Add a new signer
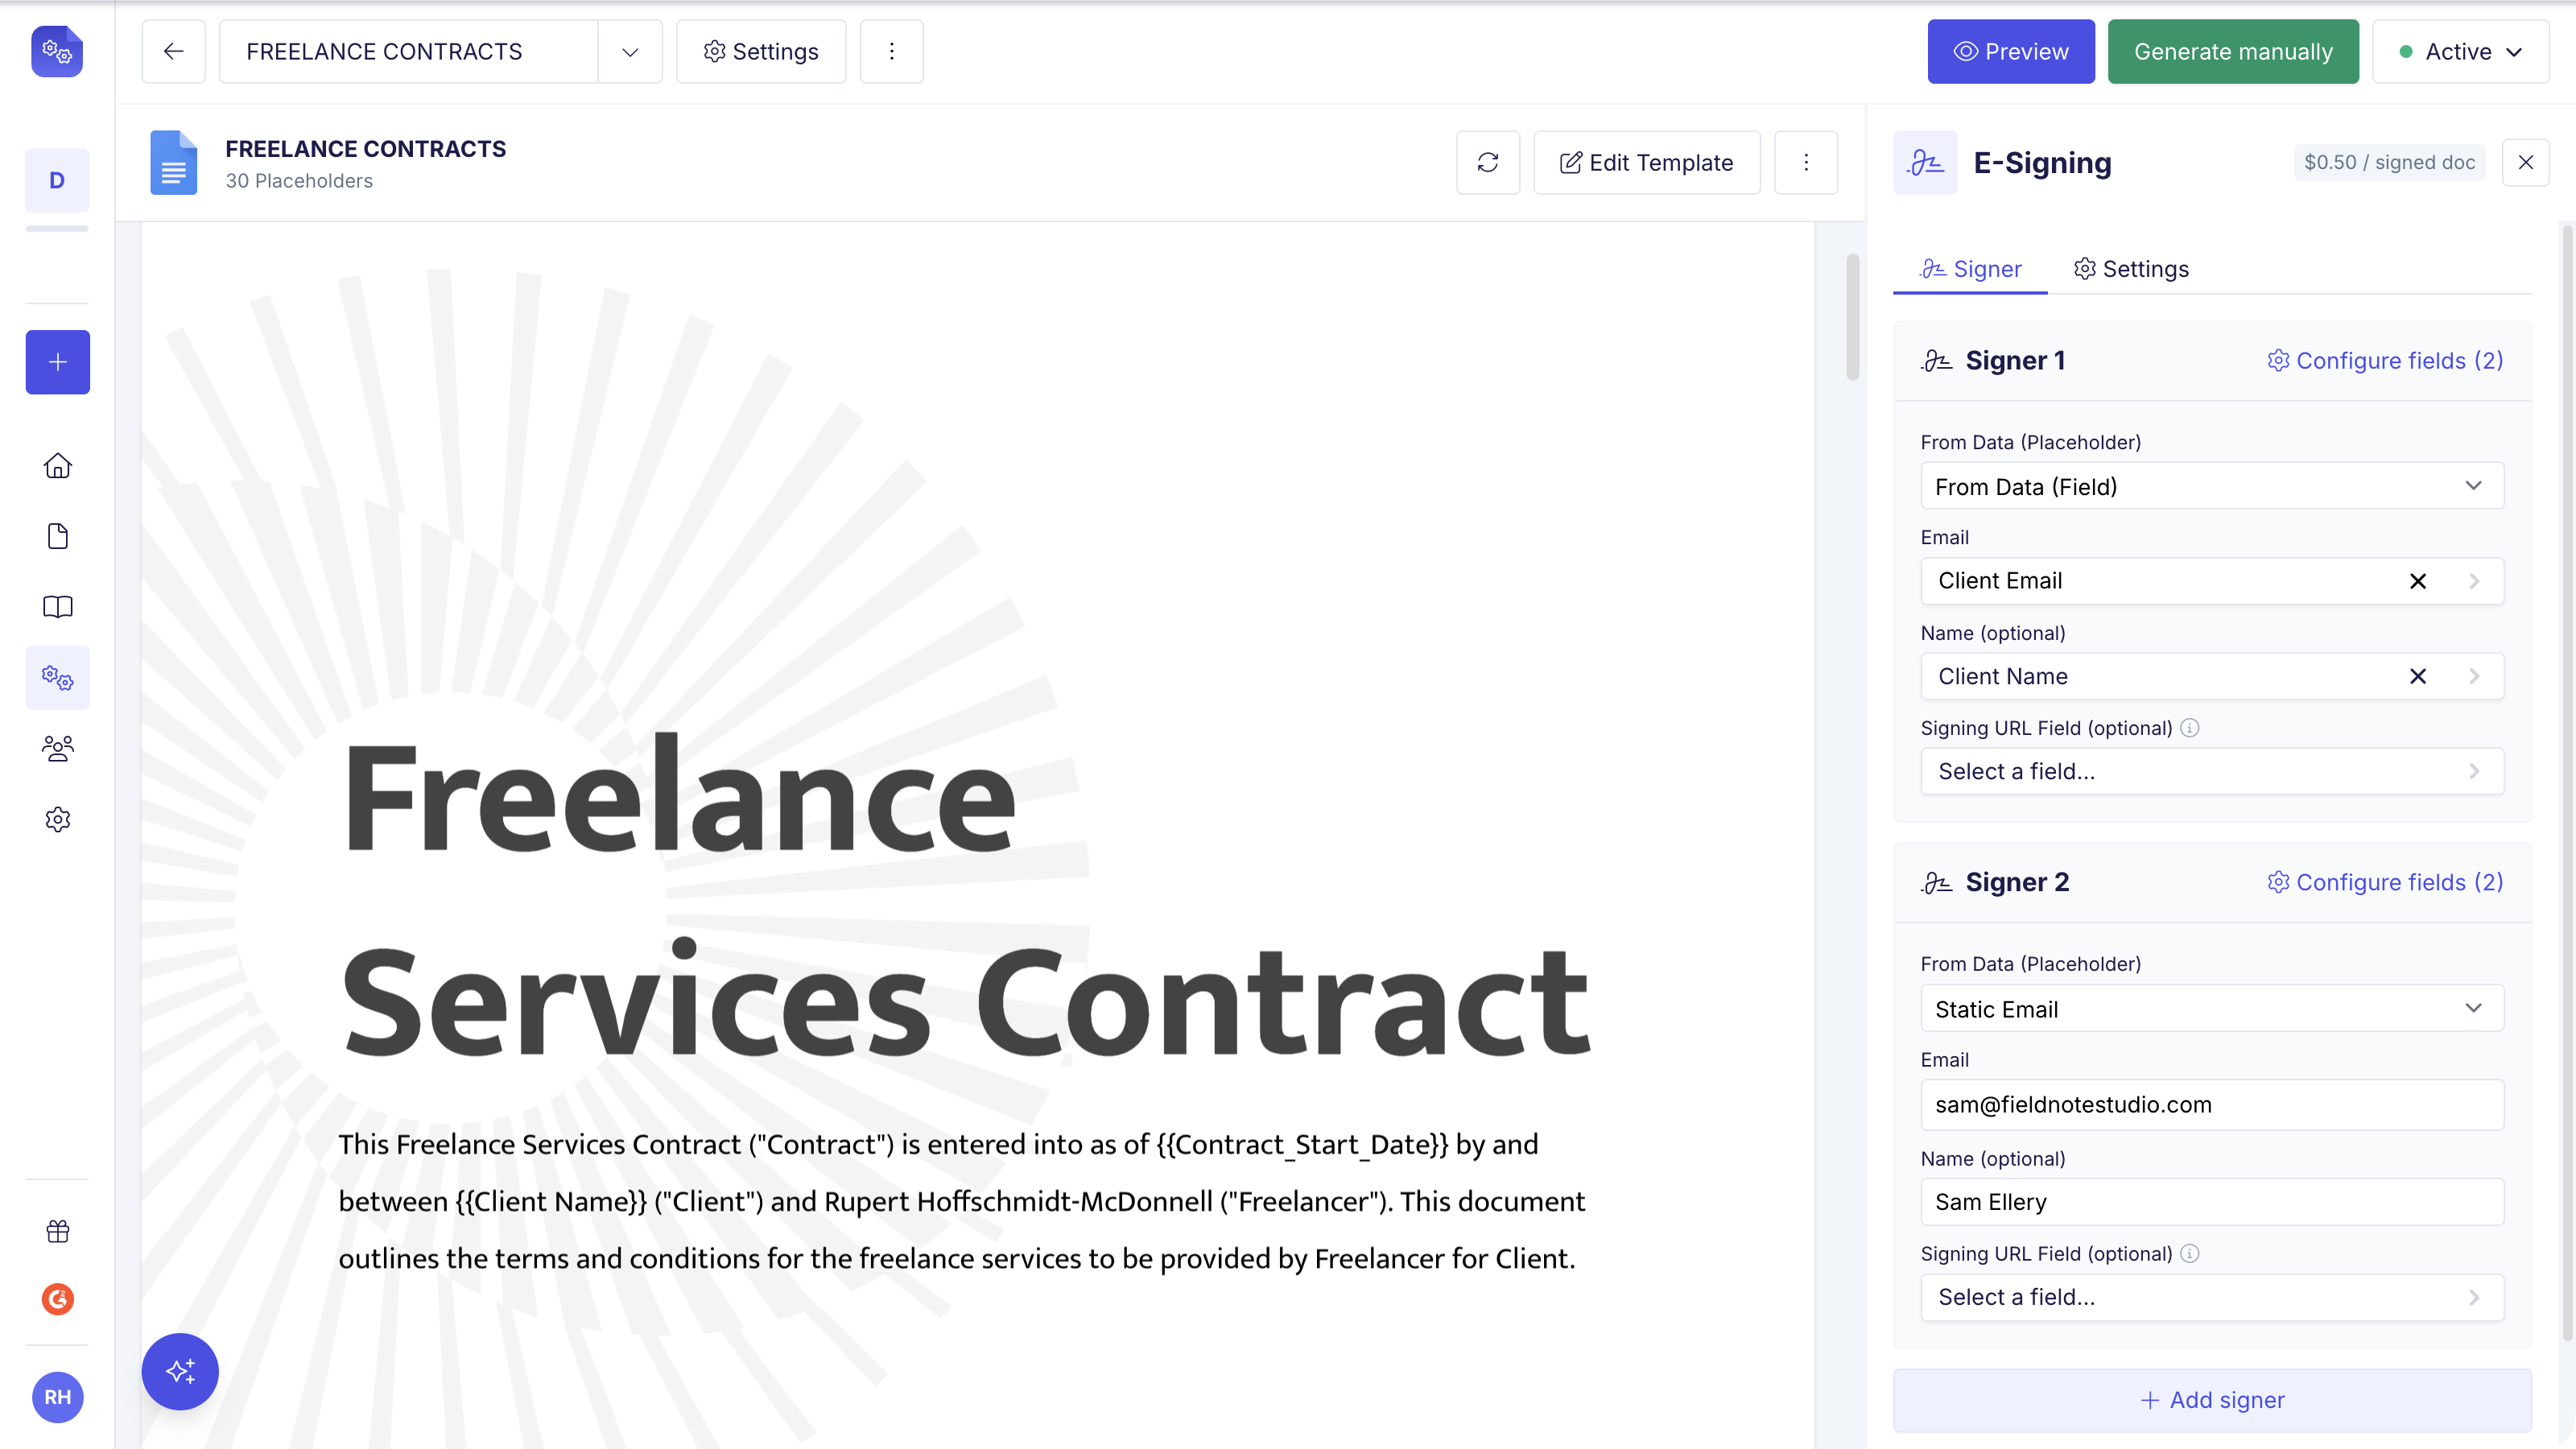 tap(2212, 1400)
